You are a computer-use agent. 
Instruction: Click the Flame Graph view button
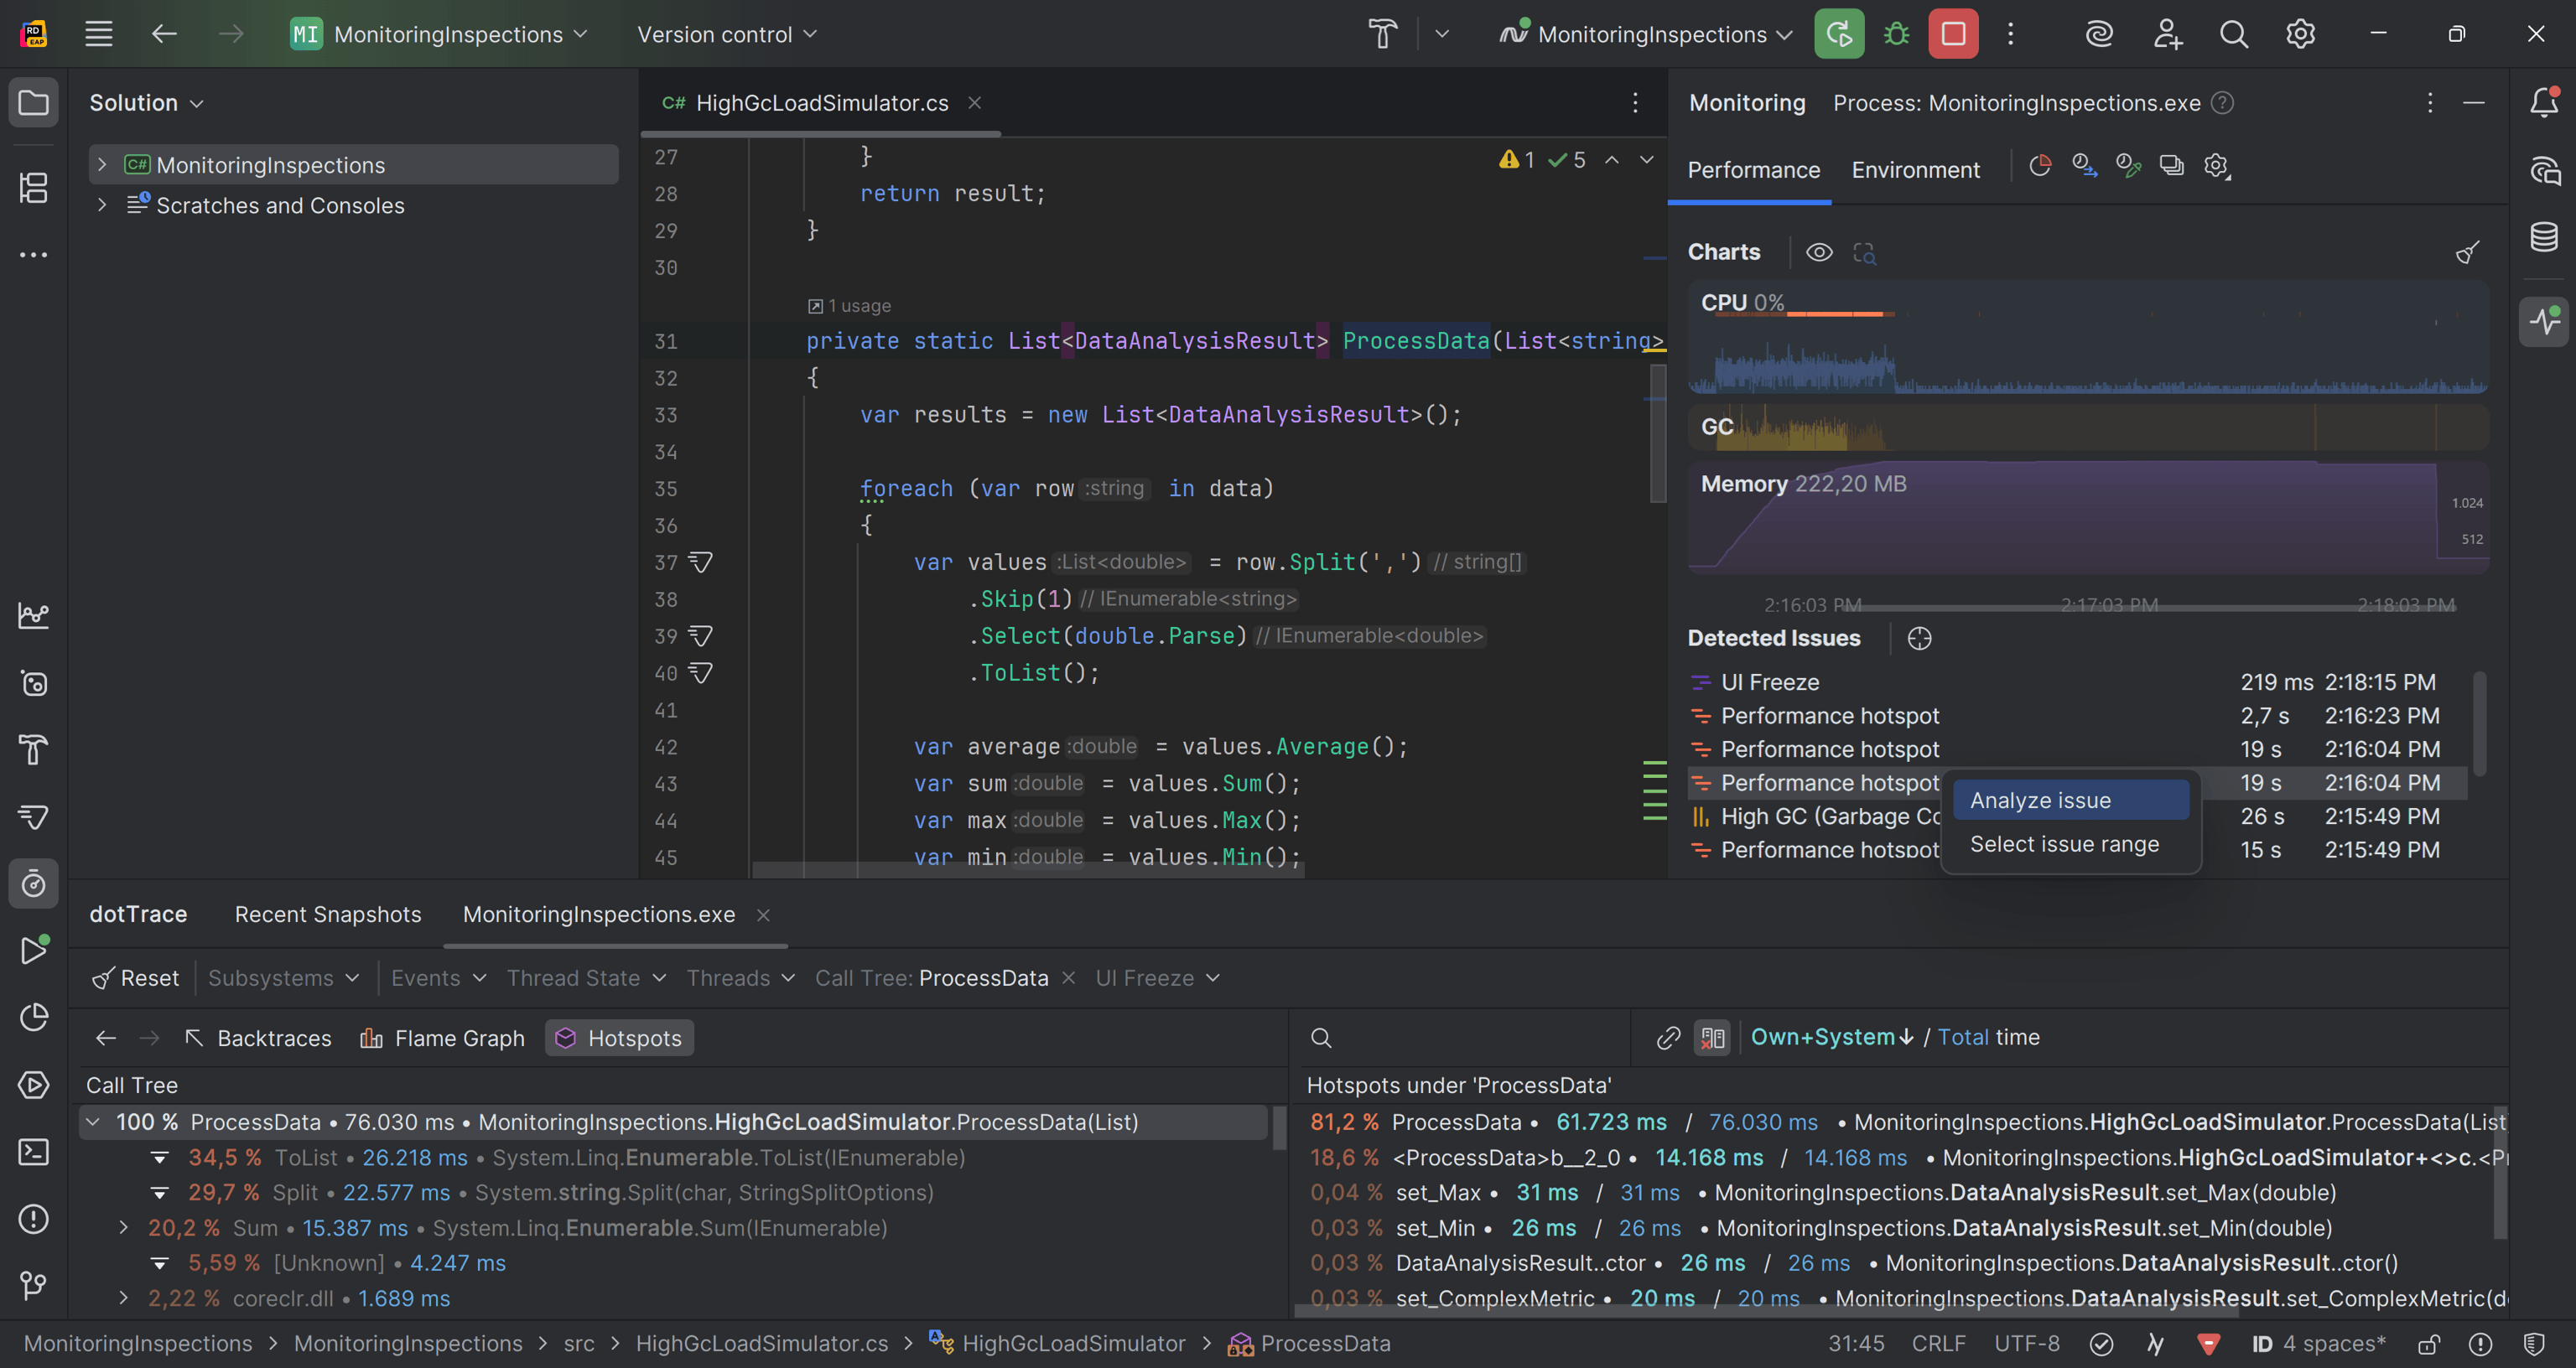pyautogui.click(x=442, y=1038)
